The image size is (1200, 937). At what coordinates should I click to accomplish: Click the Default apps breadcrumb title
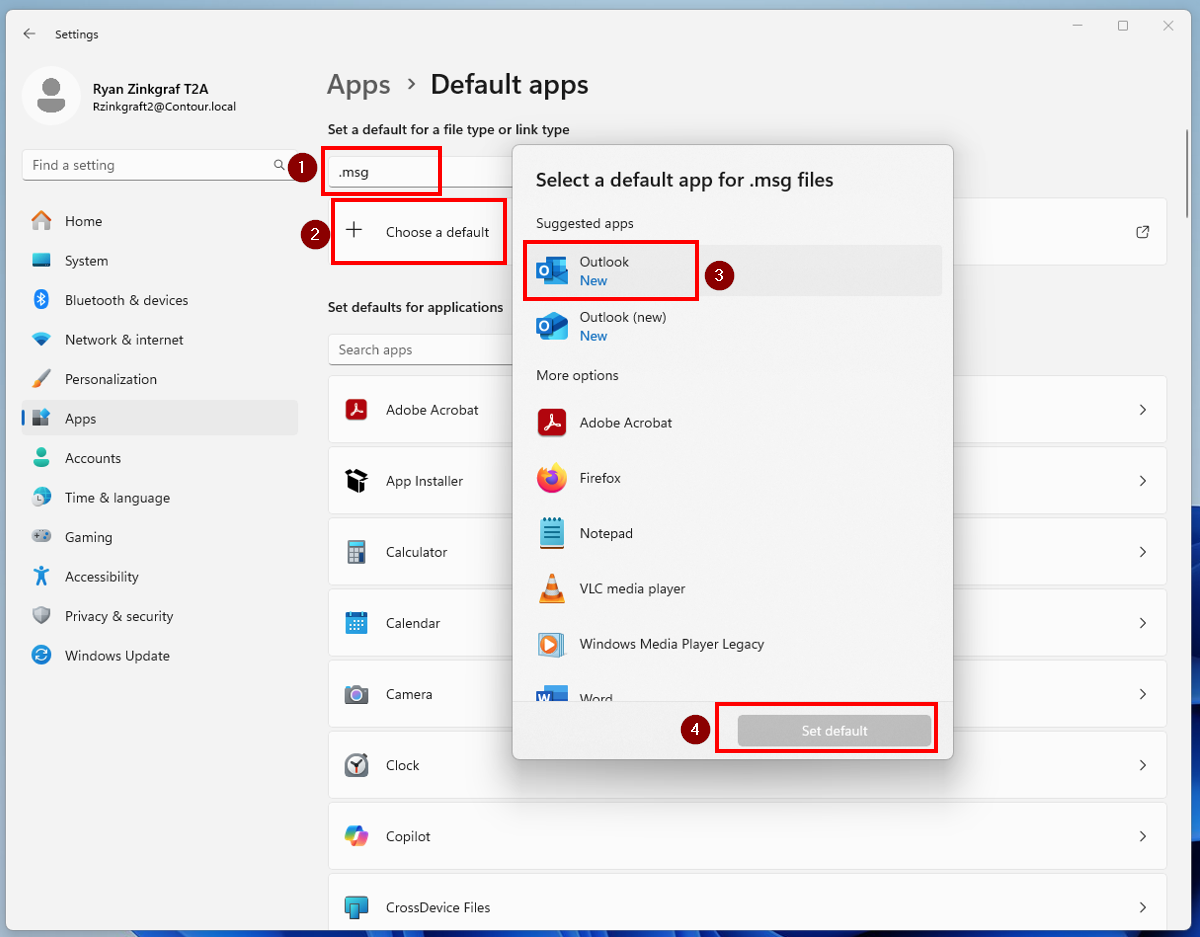click(509, 85)
